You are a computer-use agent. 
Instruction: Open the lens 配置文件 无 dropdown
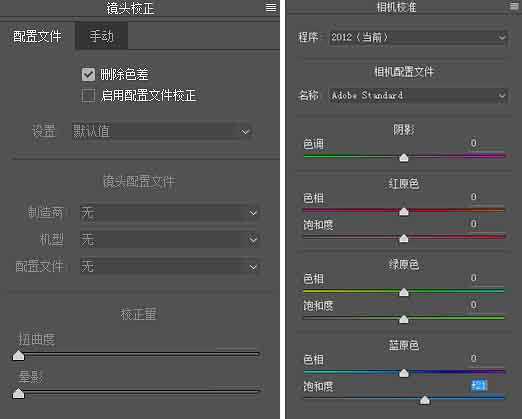pos(170,267)
